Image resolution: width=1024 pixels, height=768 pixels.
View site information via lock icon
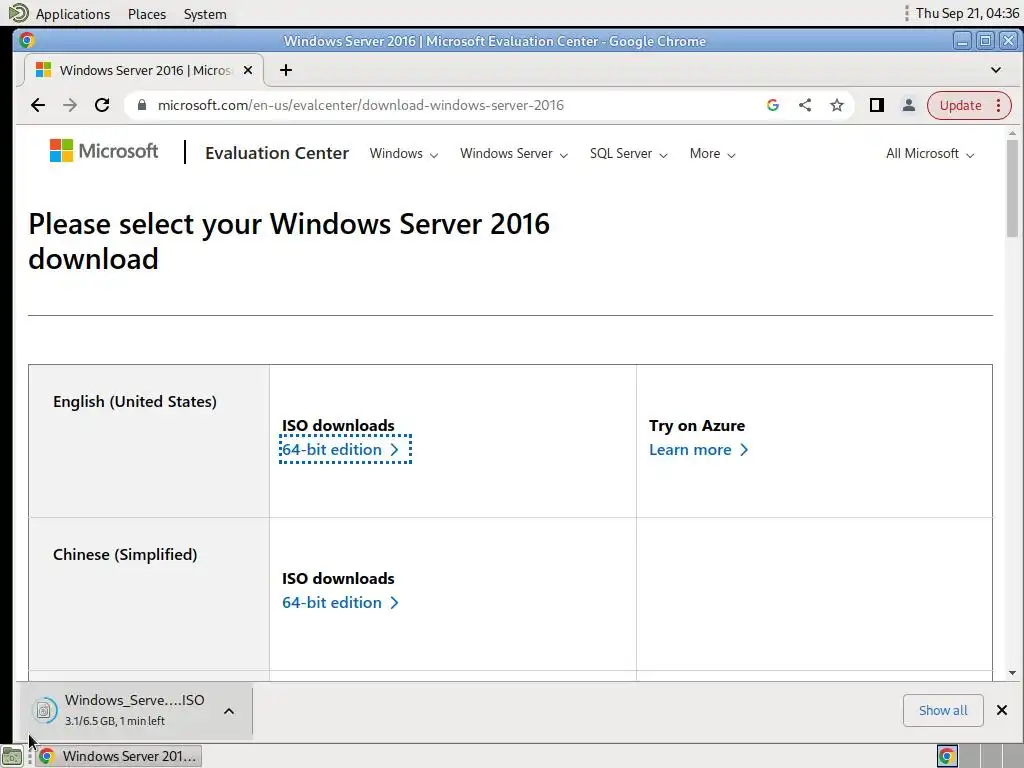click(x=141, y=105)
